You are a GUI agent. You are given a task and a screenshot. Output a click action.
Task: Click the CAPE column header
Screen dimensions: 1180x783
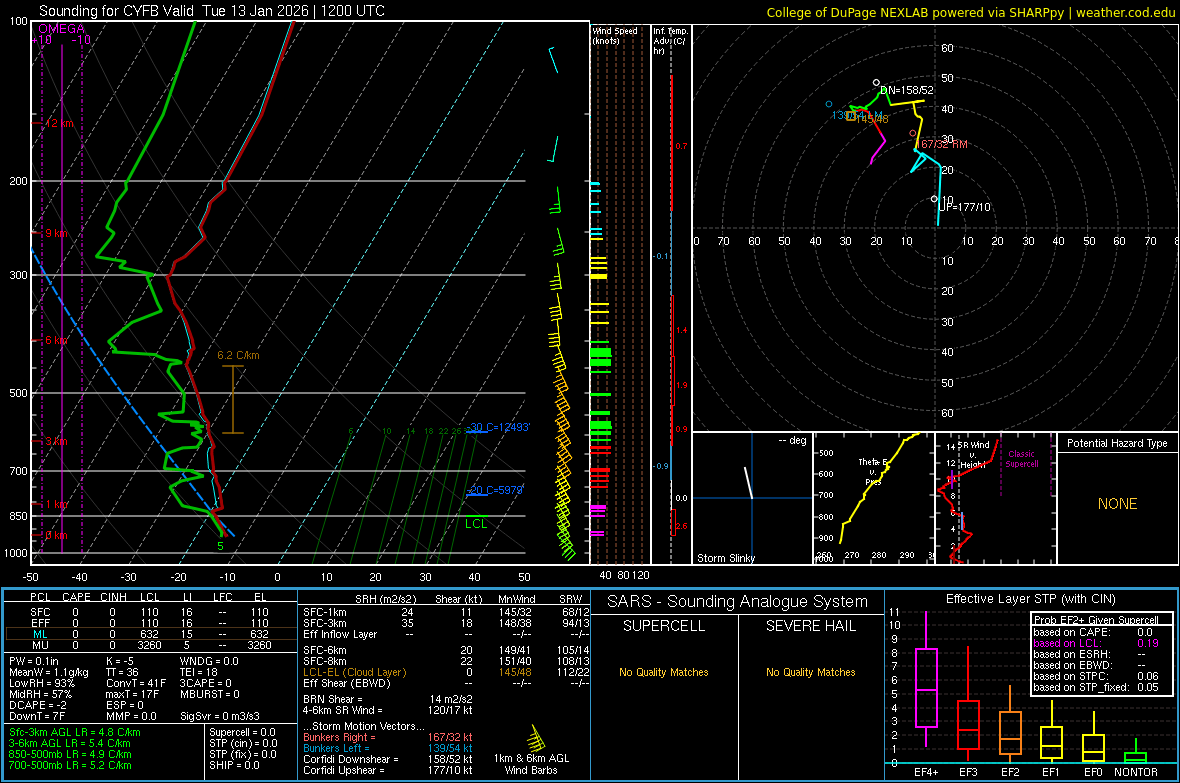click(x=76, y=597)
